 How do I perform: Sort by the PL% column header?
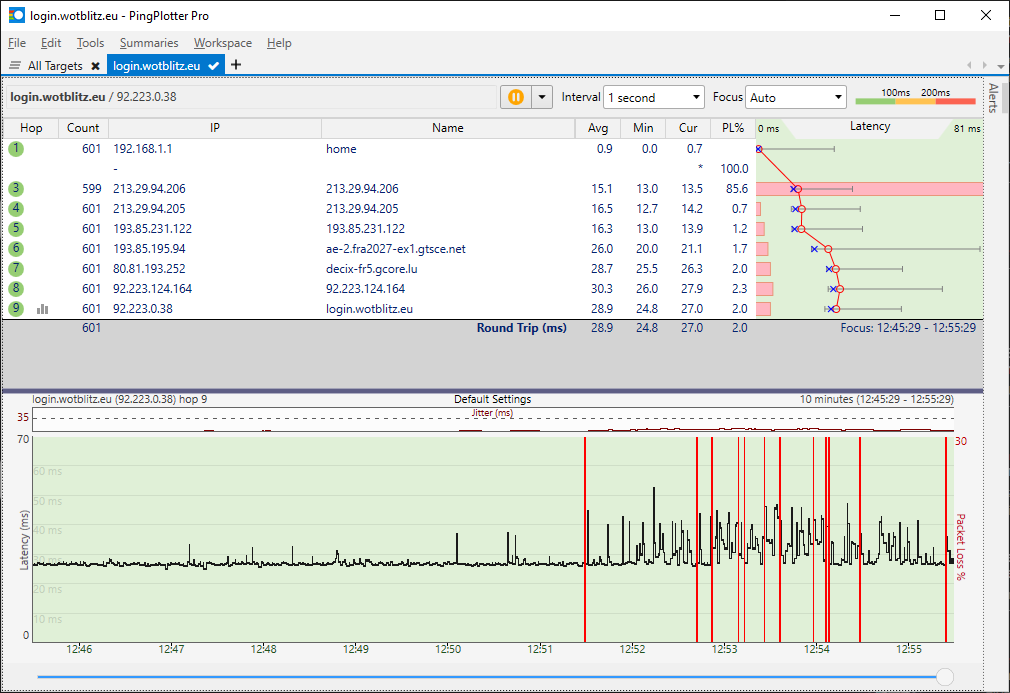pos(732,128)
